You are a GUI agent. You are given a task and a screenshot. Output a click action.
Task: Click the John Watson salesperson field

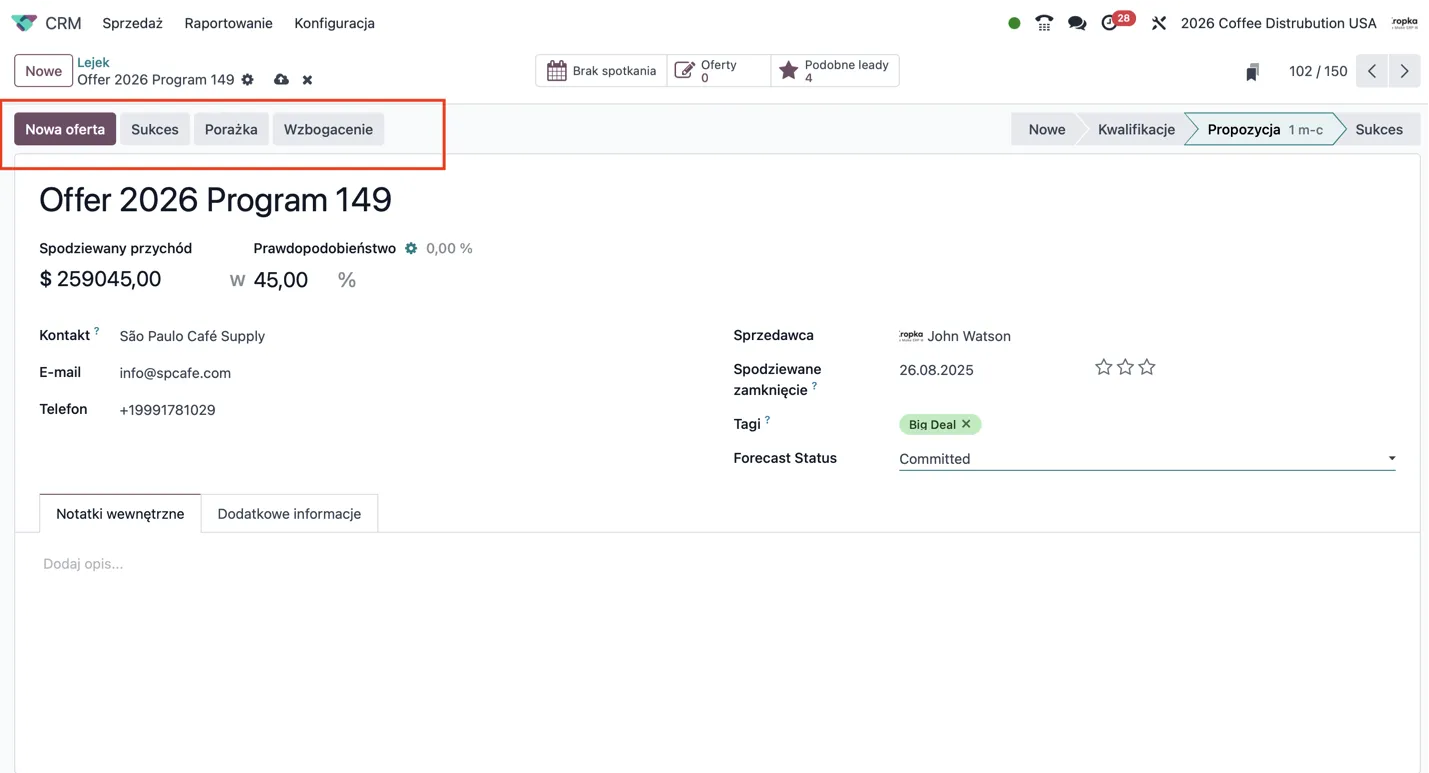(969, 336)
